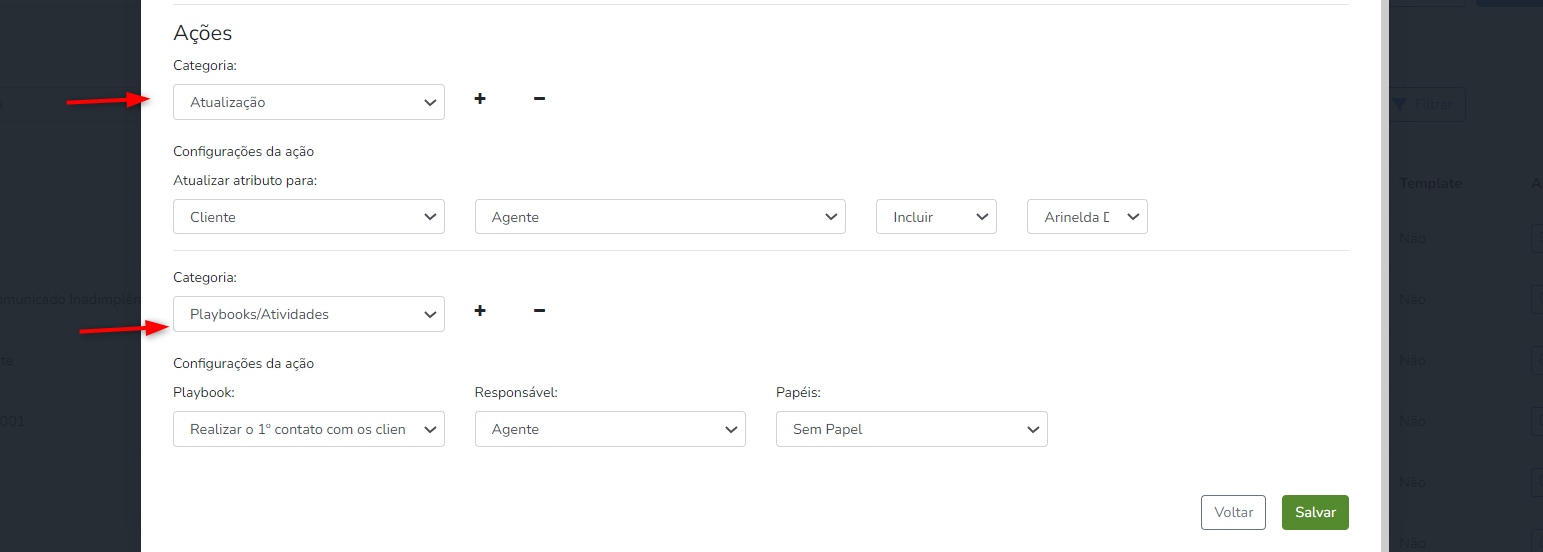Add action after the Playbooks/Atividades category
Viewport: 1543px width, 552px height.
480,311
